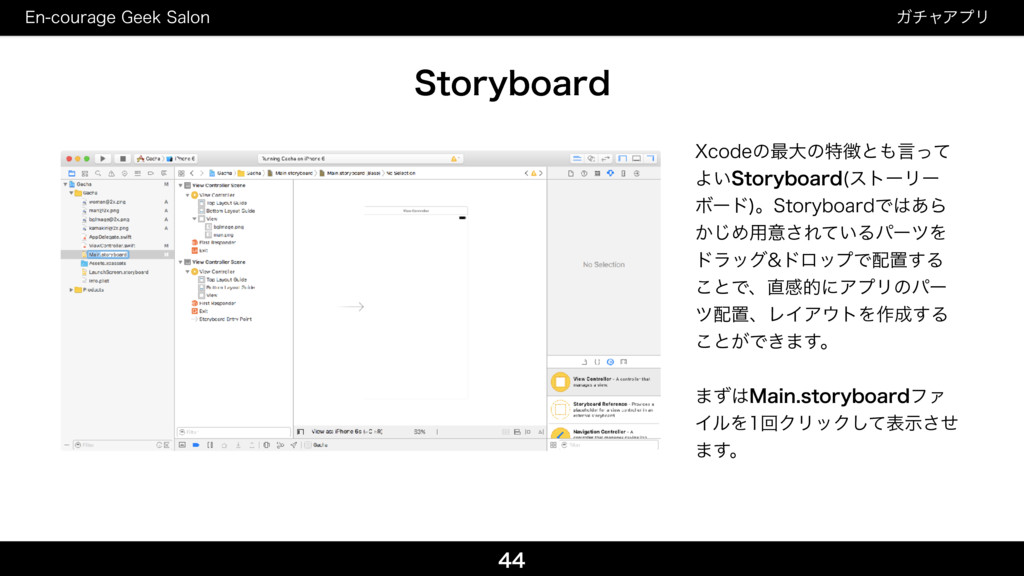
Task: Open the Align constraints icon
Action: click(x=517, y=432)
